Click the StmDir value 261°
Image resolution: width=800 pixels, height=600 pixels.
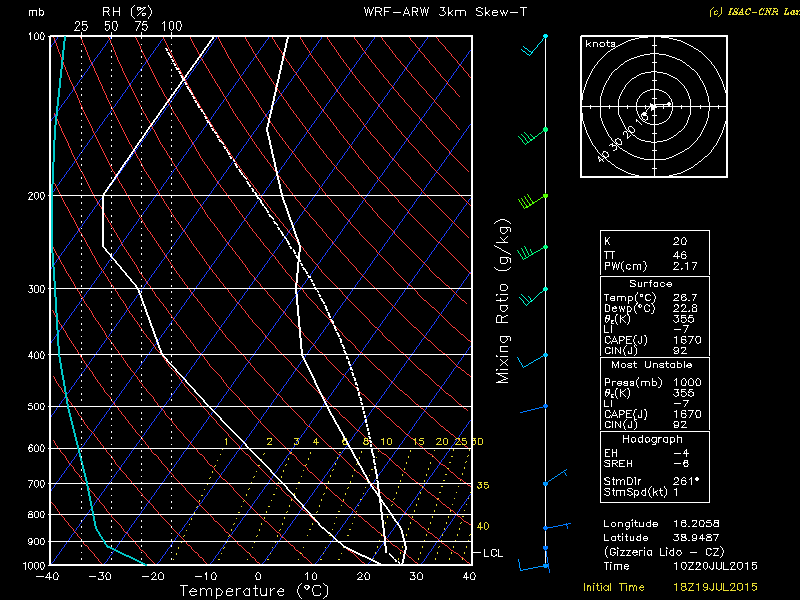[x=685, y=481]
